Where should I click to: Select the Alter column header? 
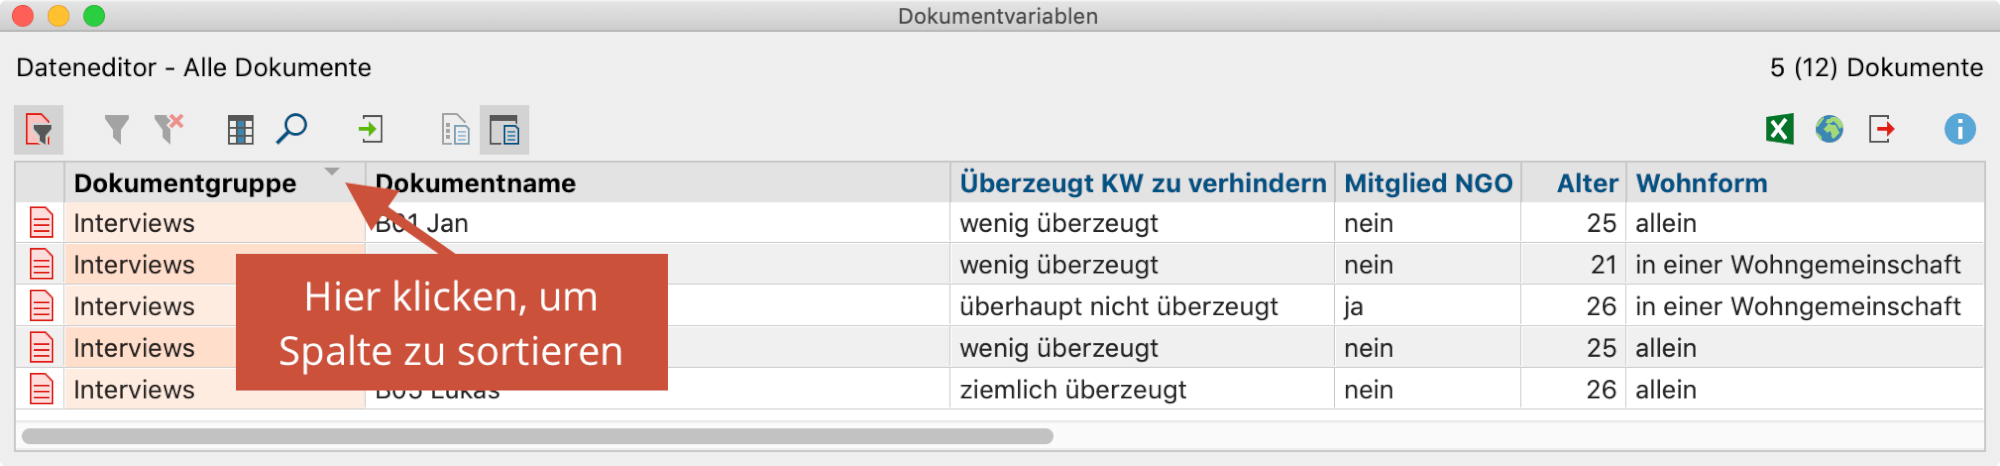(x=1587, y=183)
